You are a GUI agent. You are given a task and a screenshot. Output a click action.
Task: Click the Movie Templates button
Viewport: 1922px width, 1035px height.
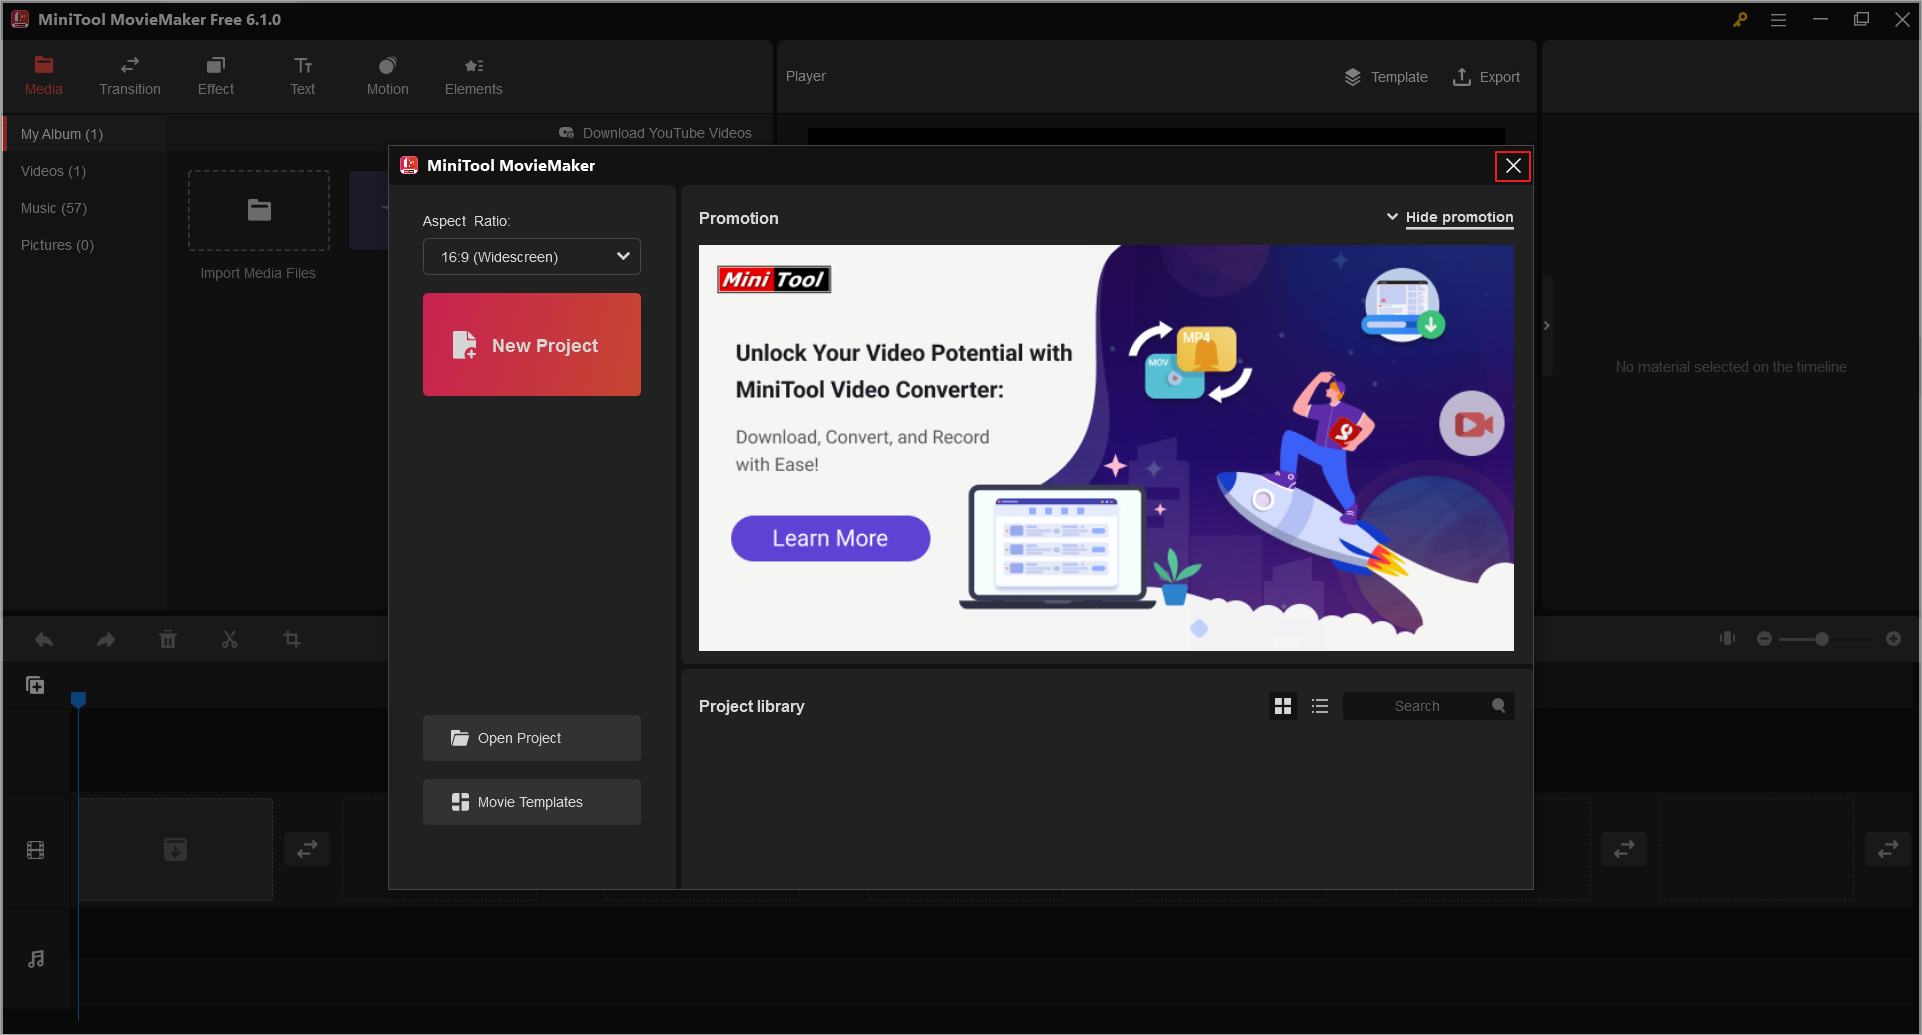532,802
